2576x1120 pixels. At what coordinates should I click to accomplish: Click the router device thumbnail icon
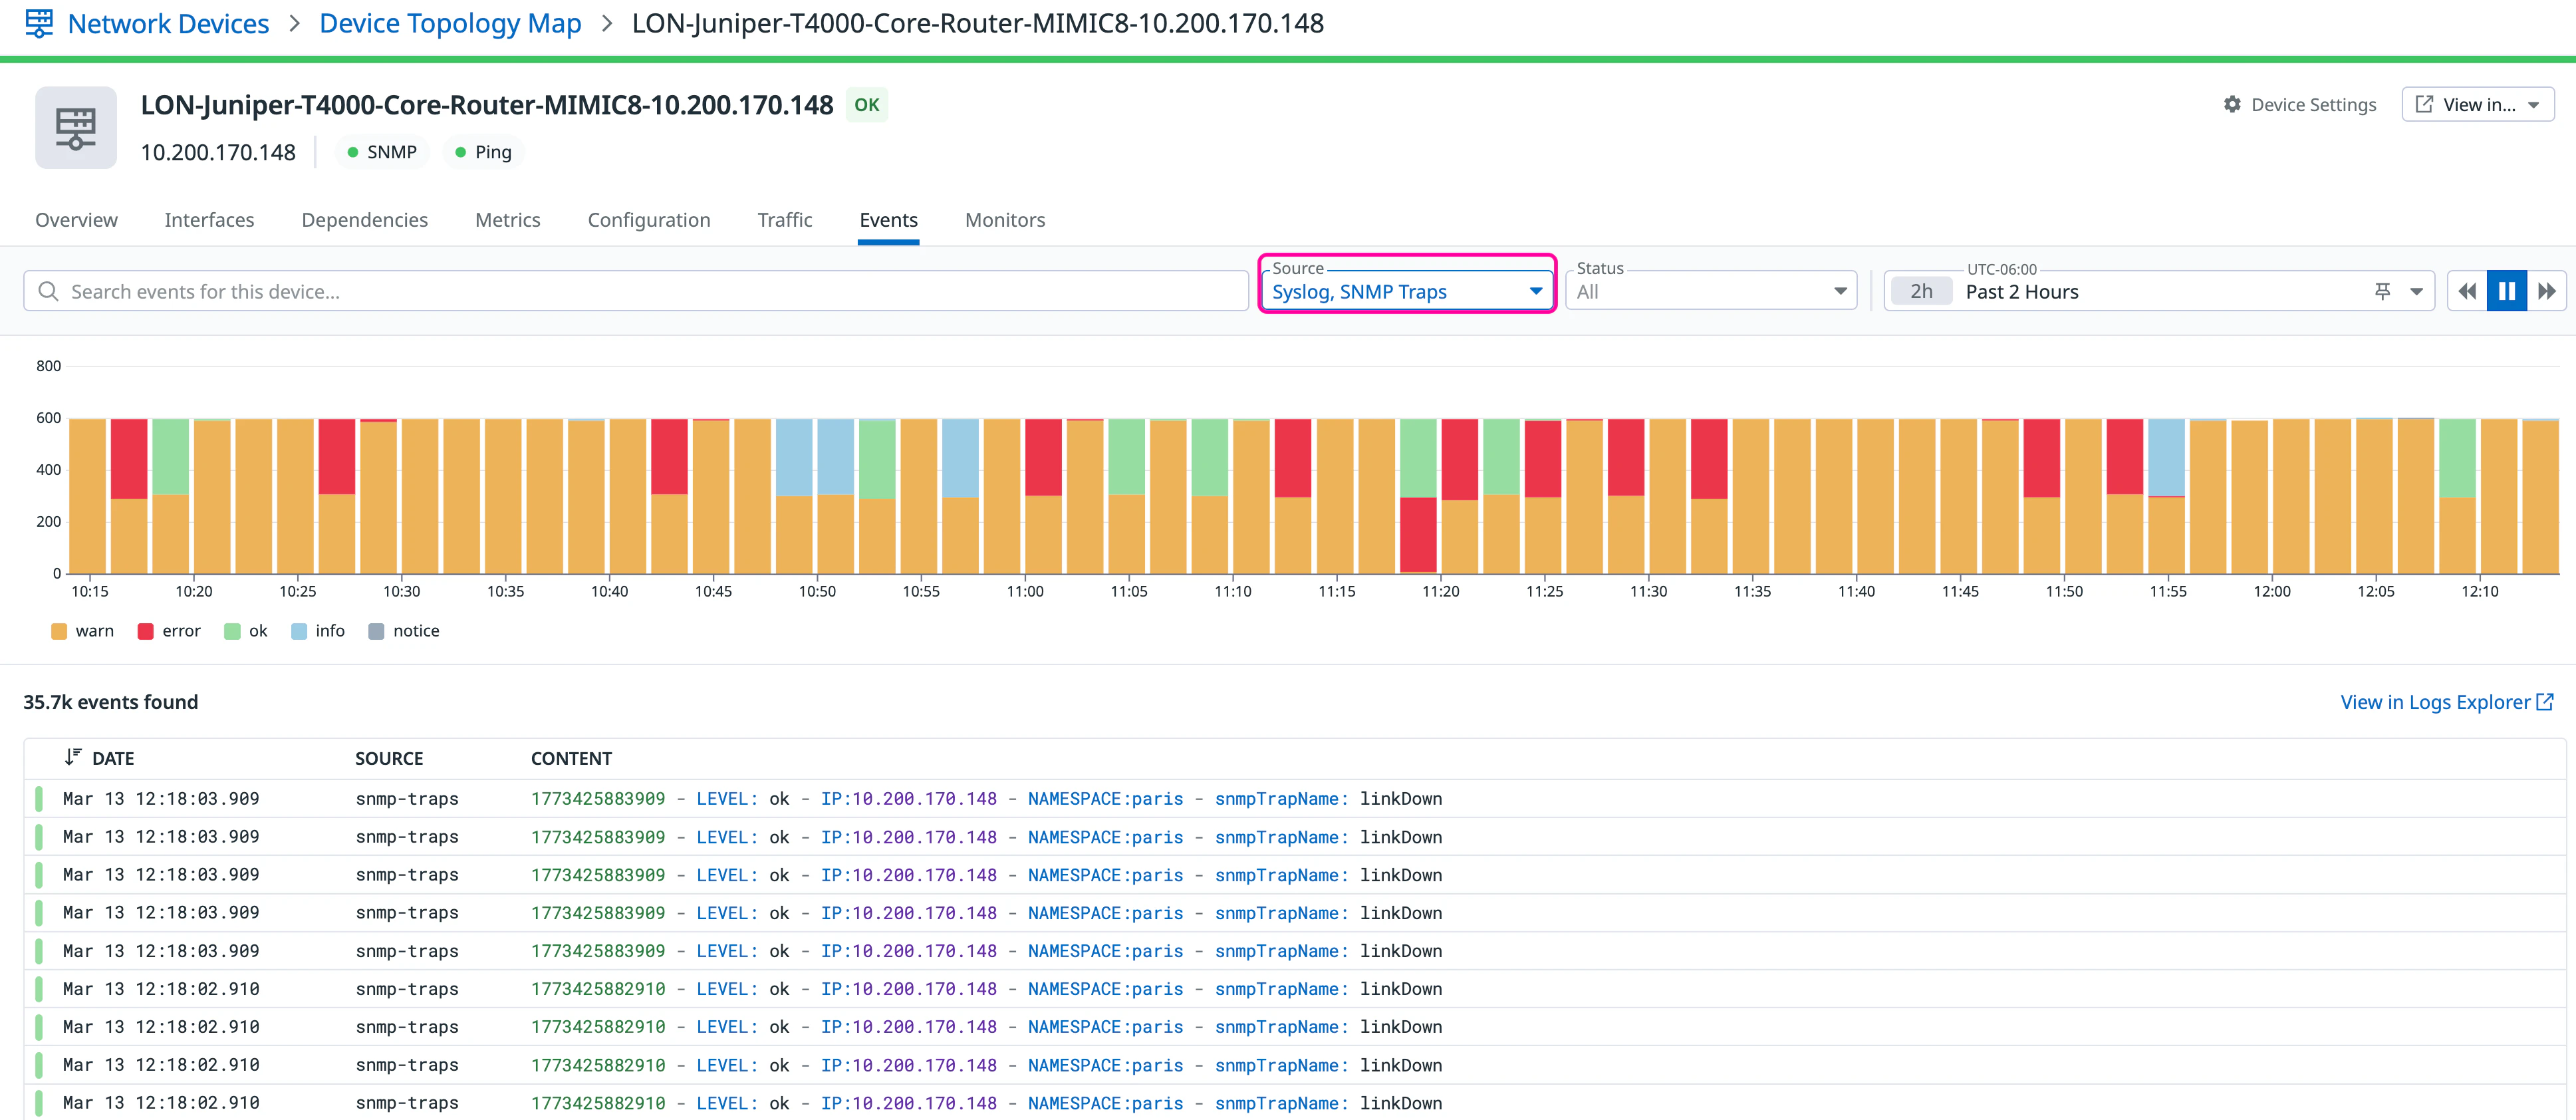tap(76, 128)
